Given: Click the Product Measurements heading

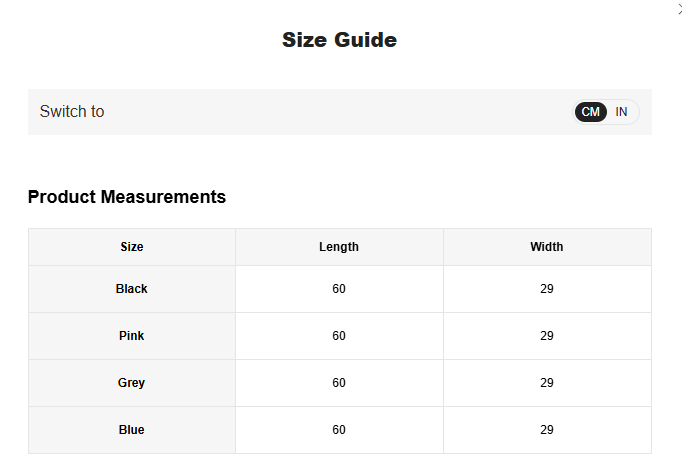Looking at the screenshot, I should pos(127,197).
